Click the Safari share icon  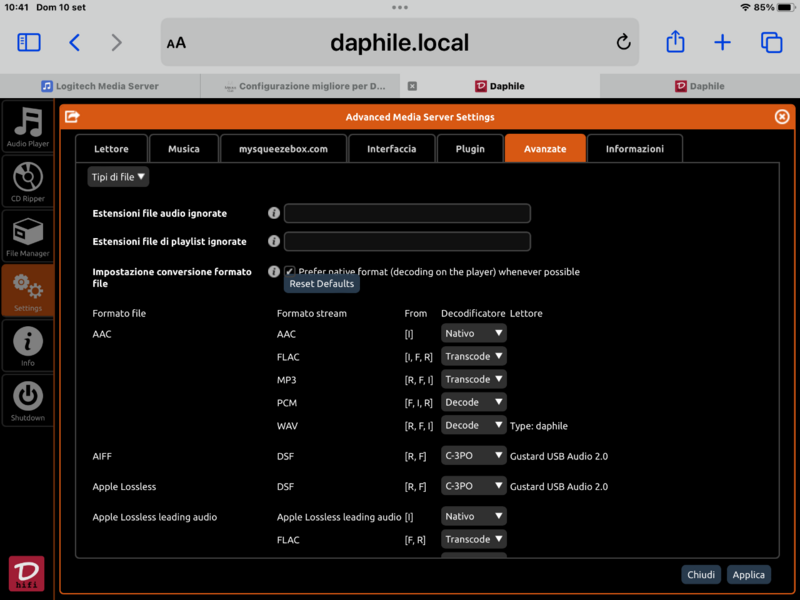point(675,42)
